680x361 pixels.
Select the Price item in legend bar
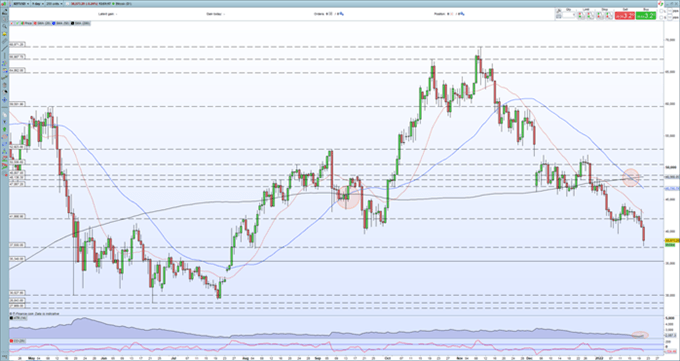(26, 23)
